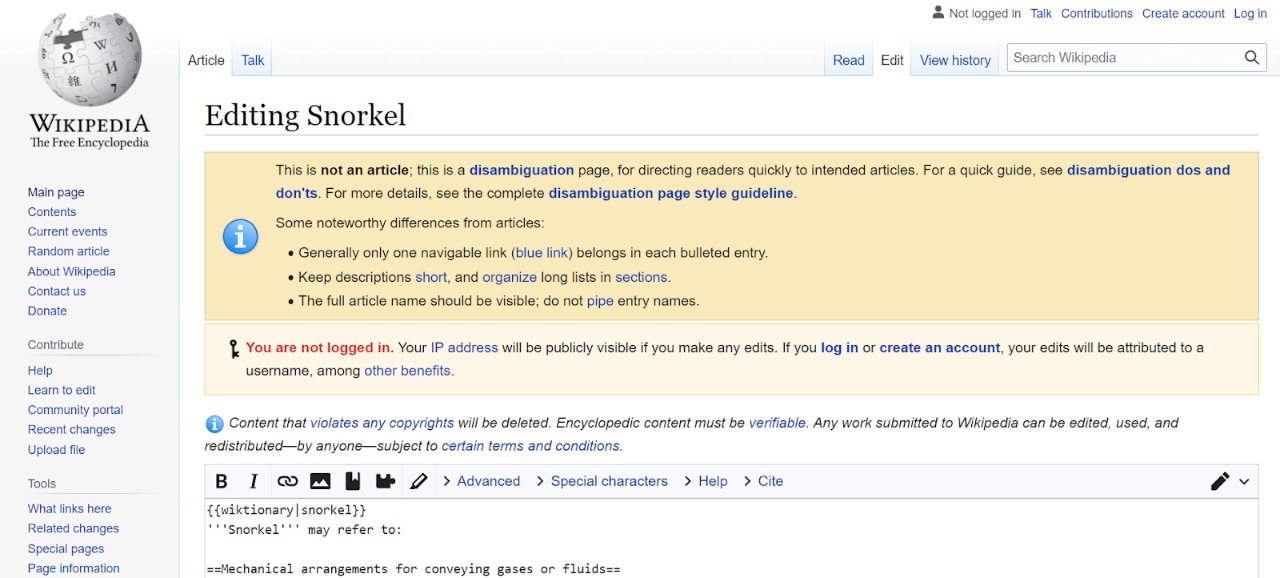
Task: Open 'violates any copyrights' link
Action: click(382, 423)
